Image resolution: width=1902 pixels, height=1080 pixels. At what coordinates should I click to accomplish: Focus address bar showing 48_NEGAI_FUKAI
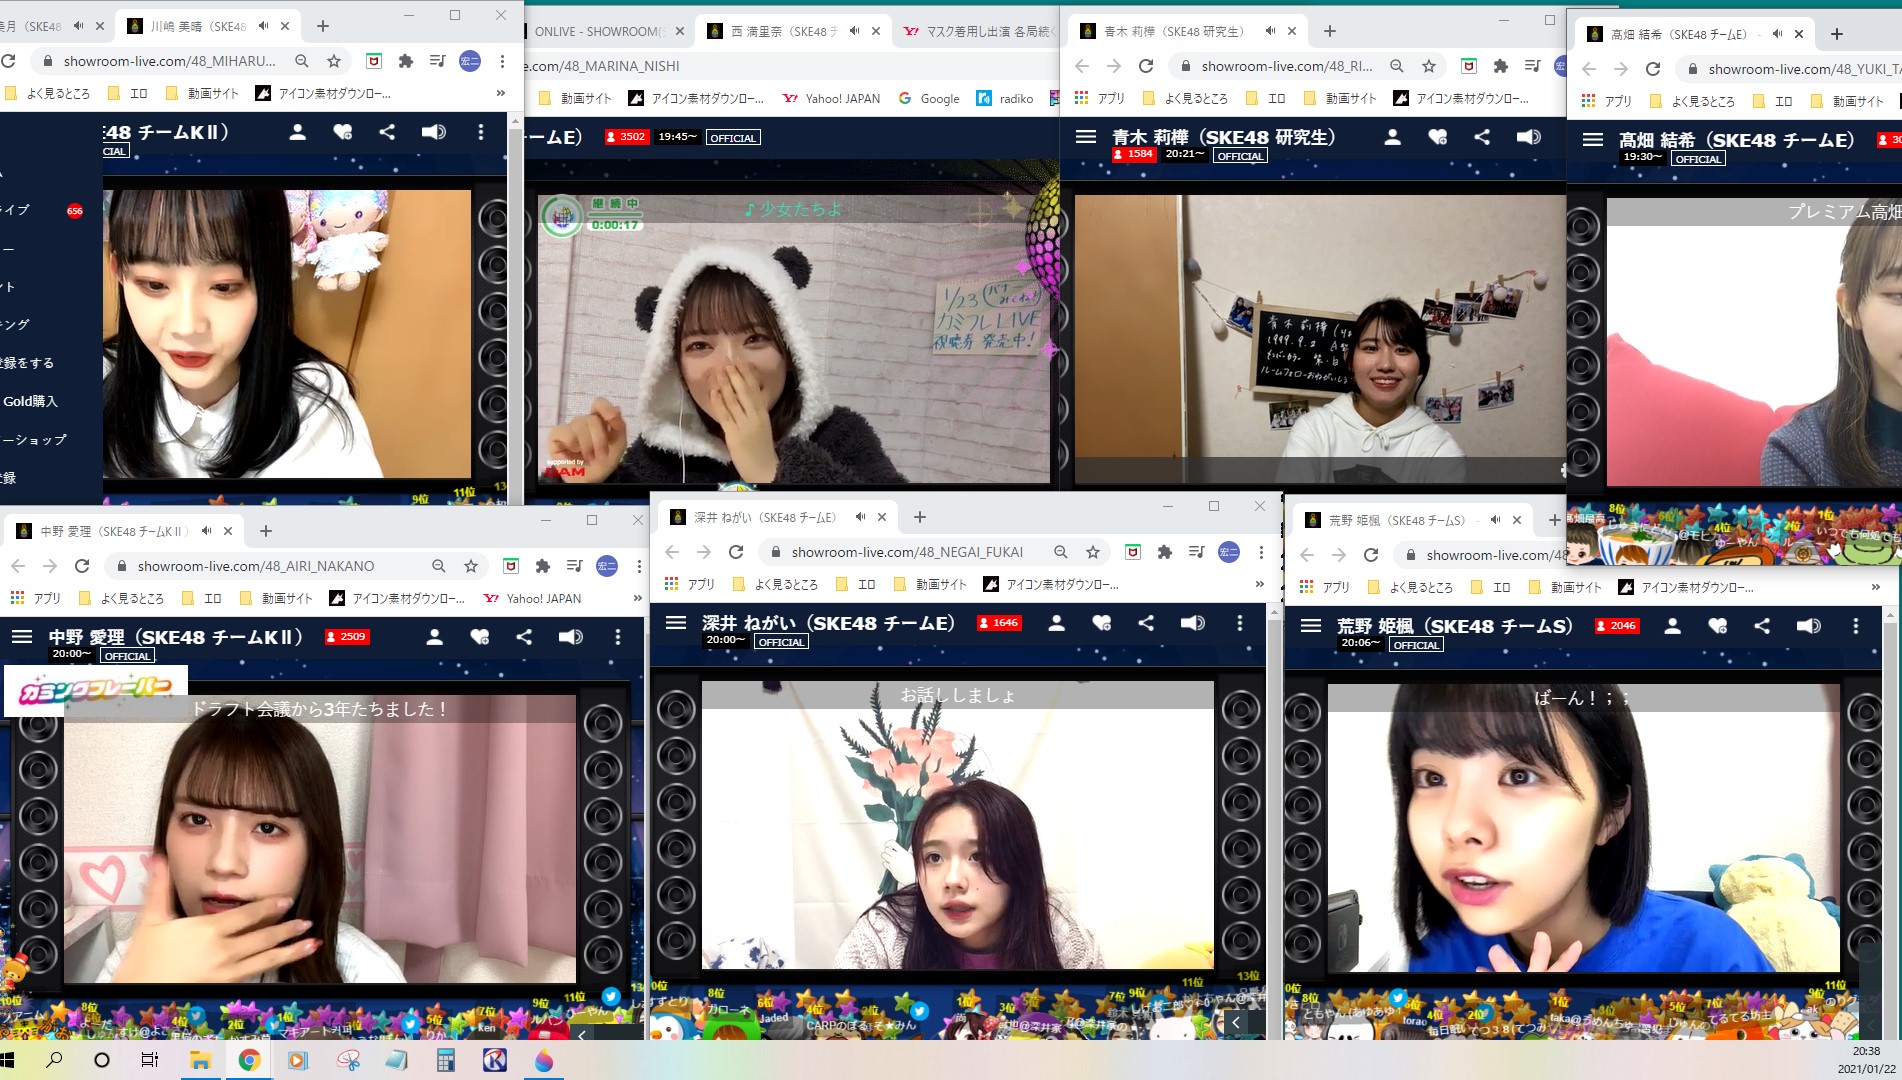pyautogui.click(x=907, y=552)
